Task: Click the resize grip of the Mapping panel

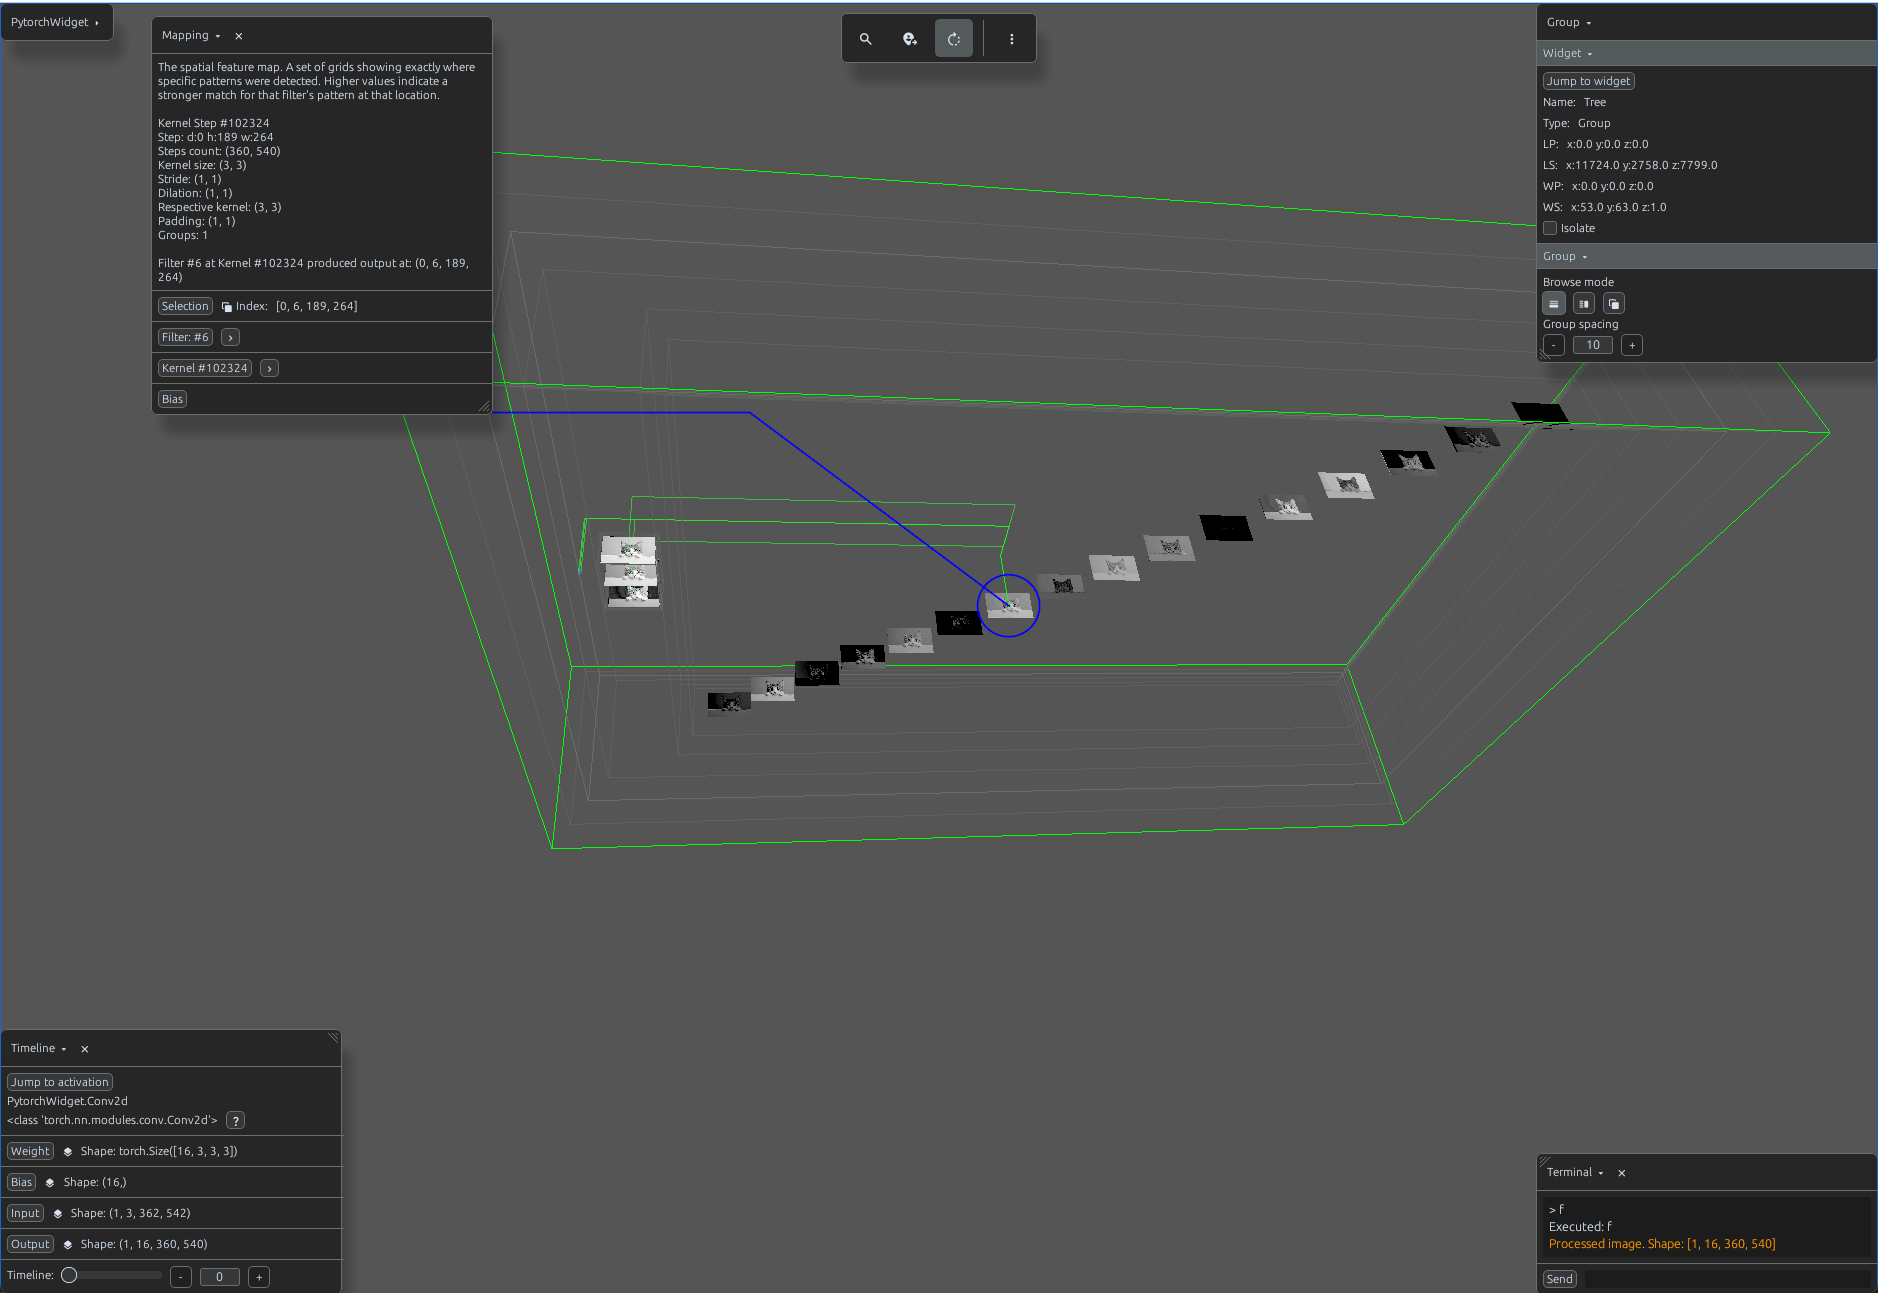Action: [x=484, y=406]
